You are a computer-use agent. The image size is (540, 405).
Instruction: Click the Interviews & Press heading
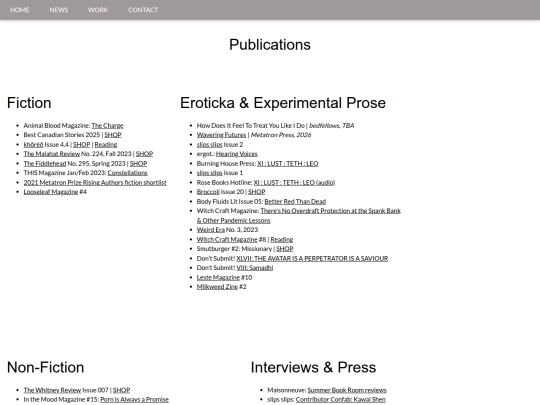[x=313, y=367]
